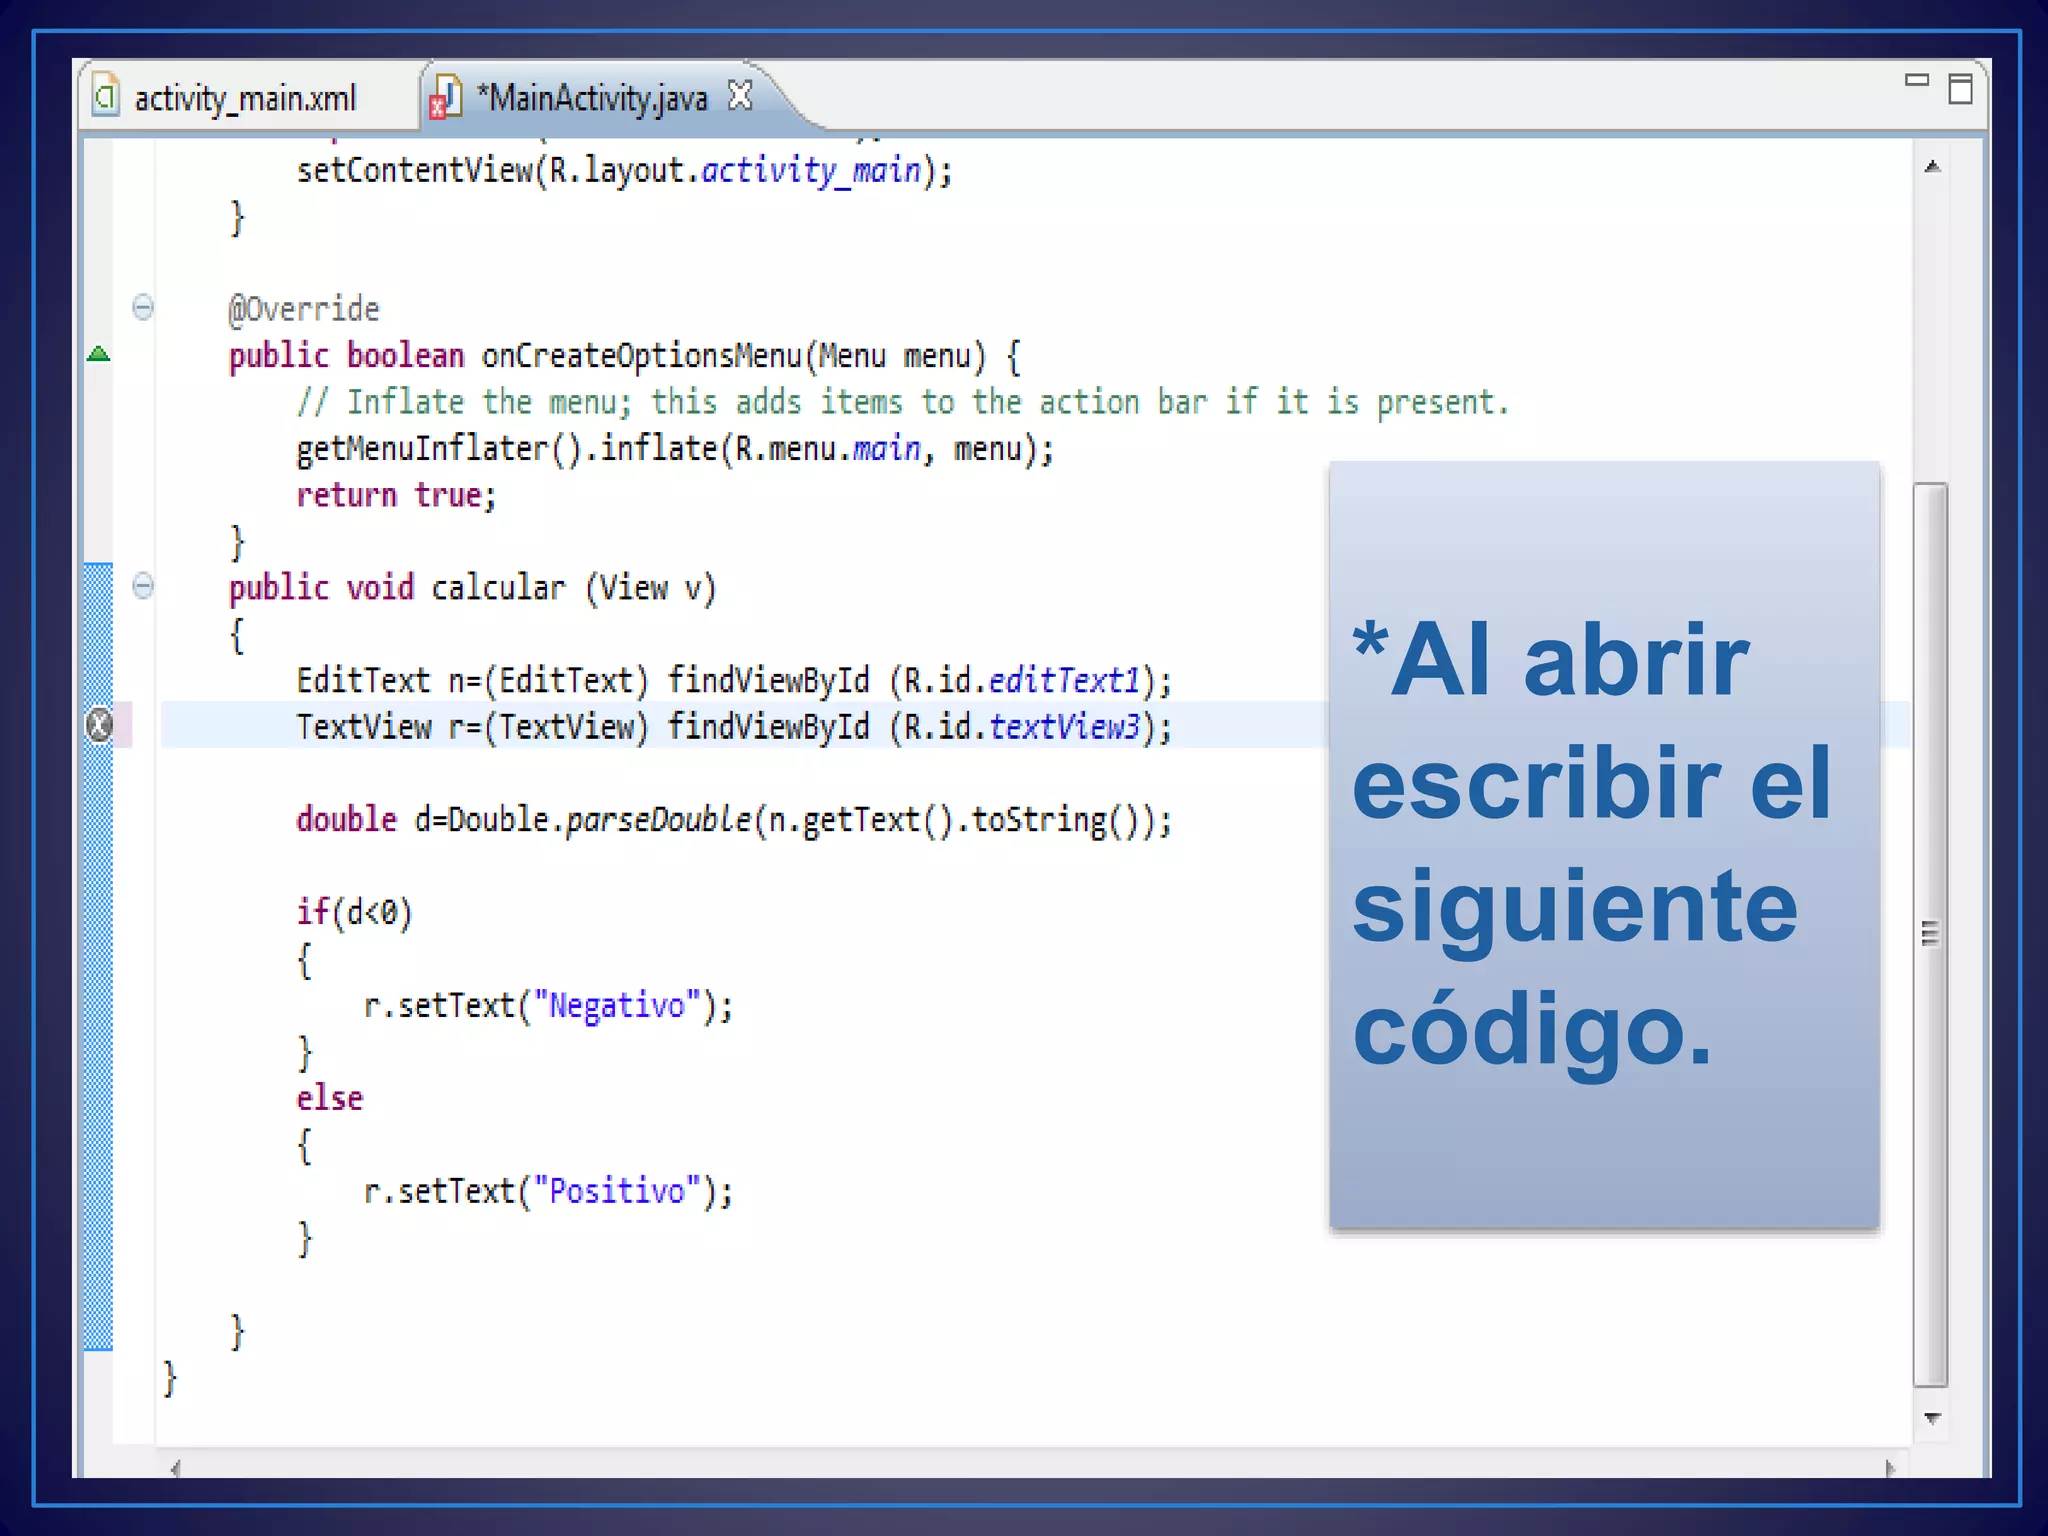
Task: Click the blue instruction note box
Action: pos(1604,845)
